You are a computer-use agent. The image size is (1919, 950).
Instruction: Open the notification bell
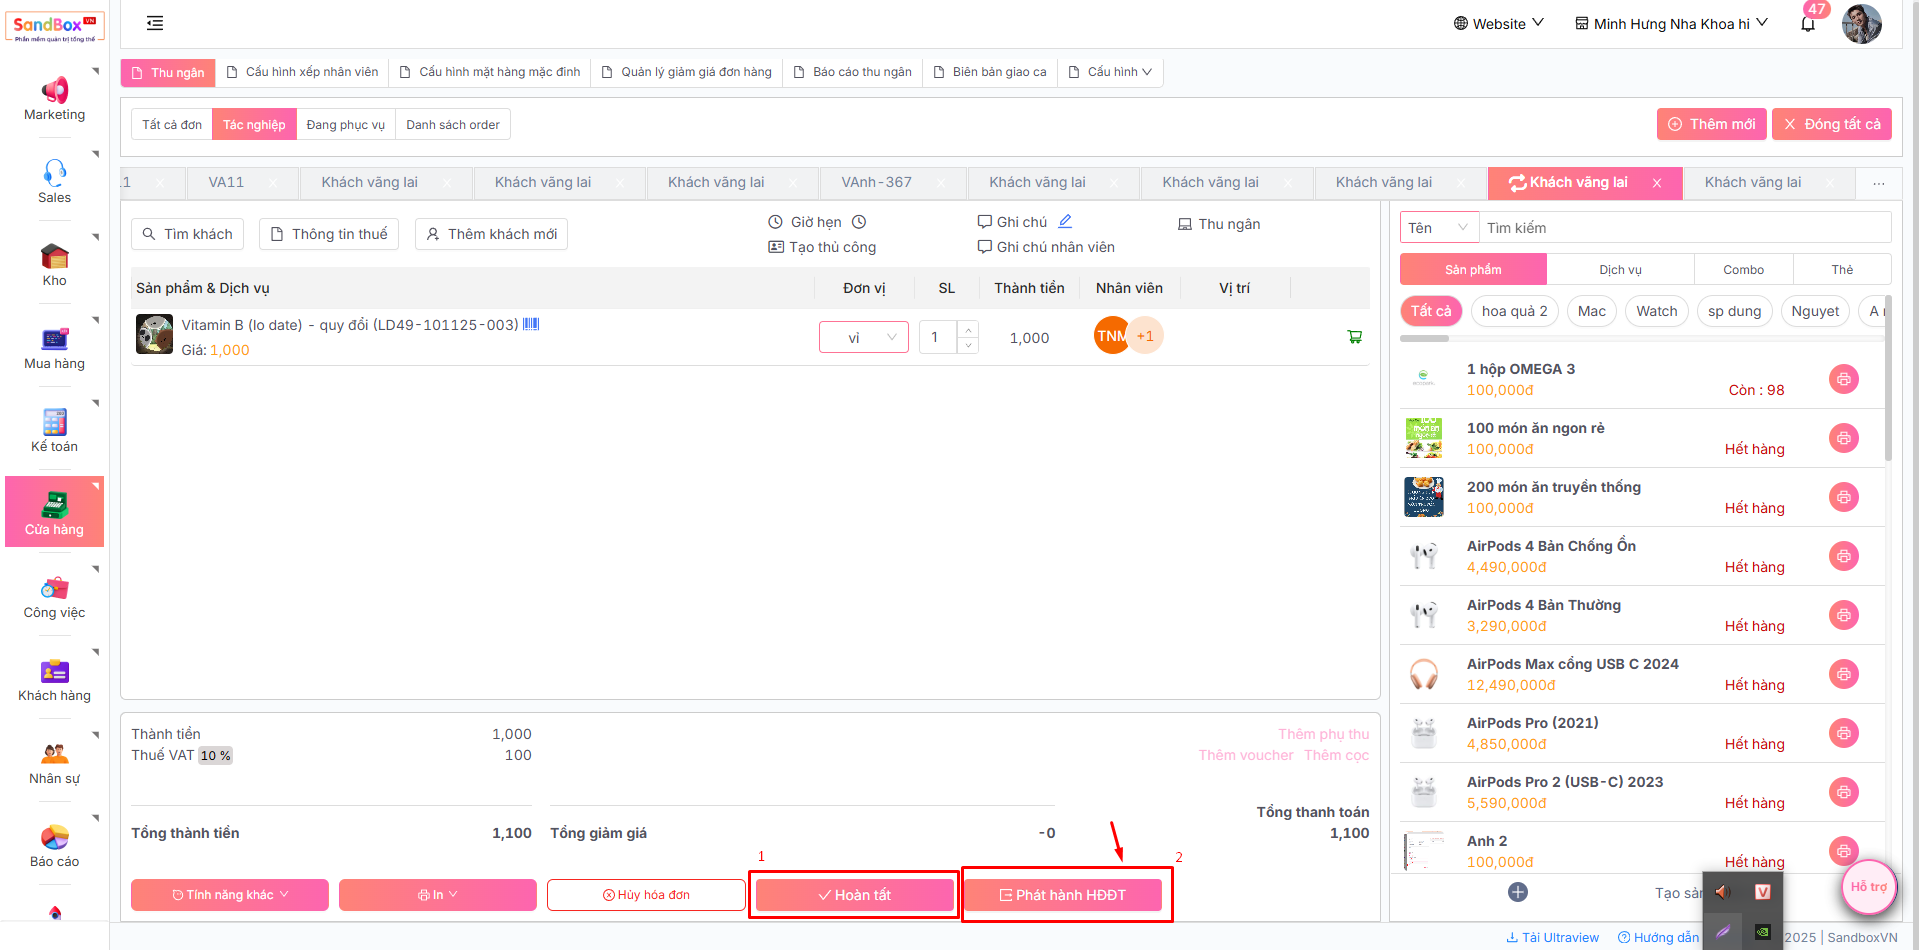[1807, 24]
